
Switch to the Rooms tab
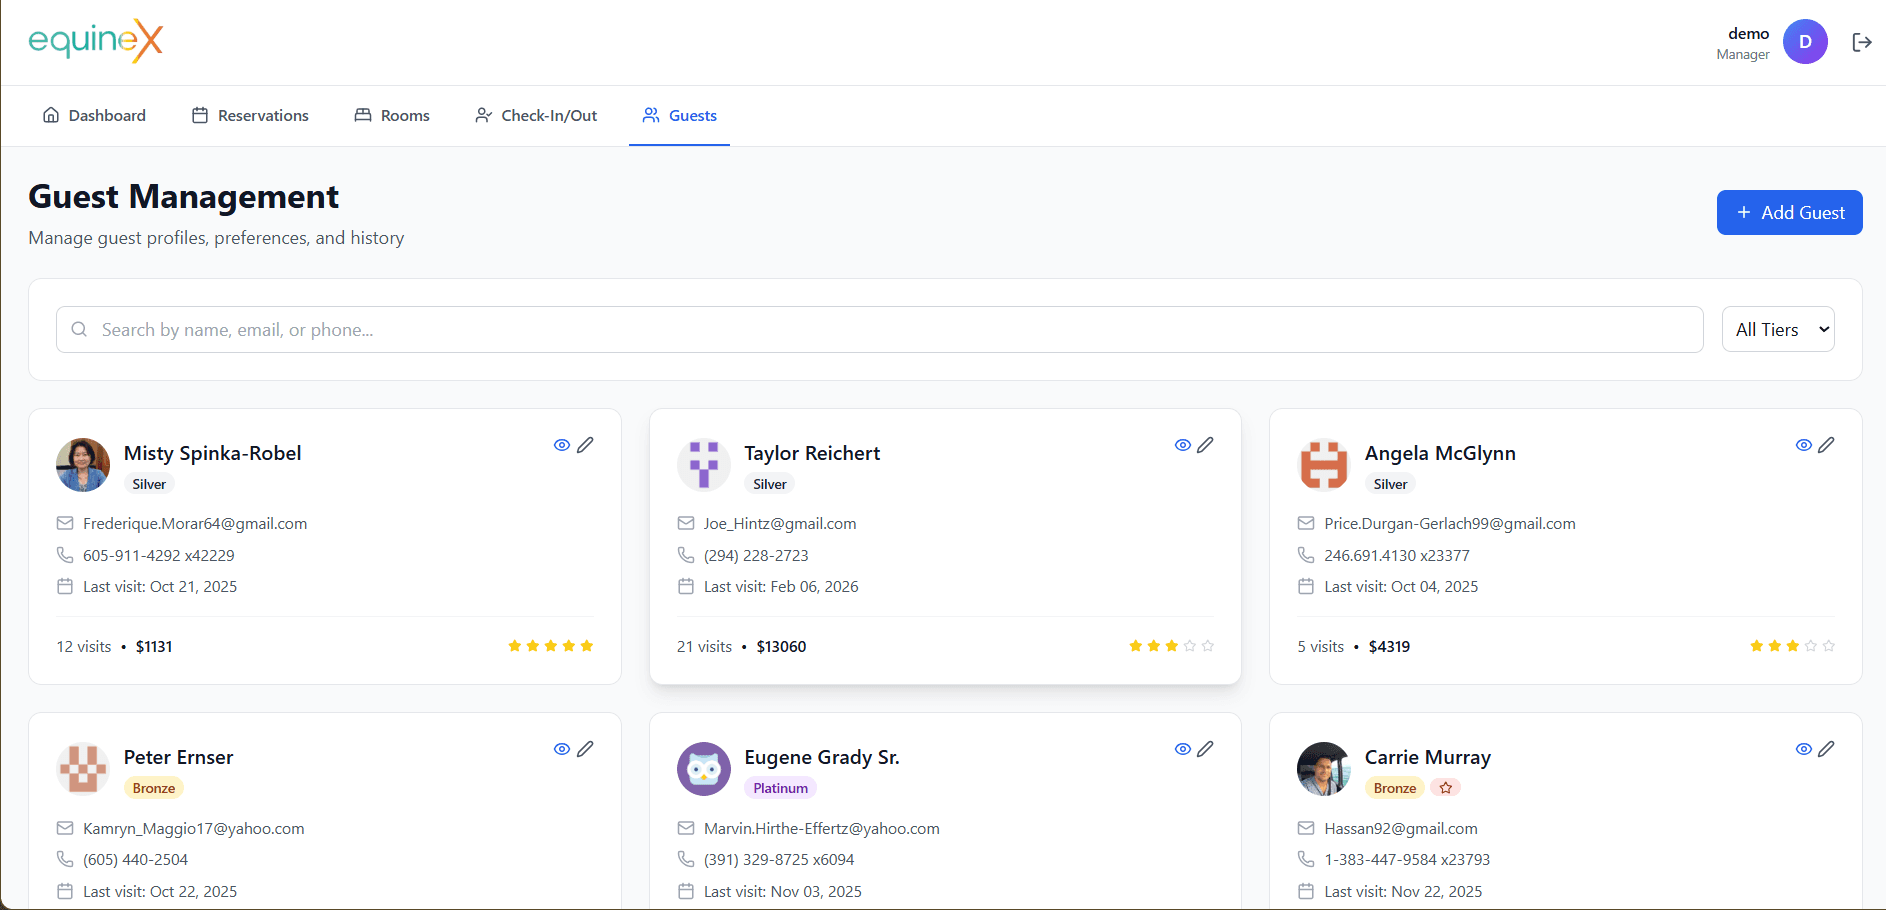click(x=392, y=116)
